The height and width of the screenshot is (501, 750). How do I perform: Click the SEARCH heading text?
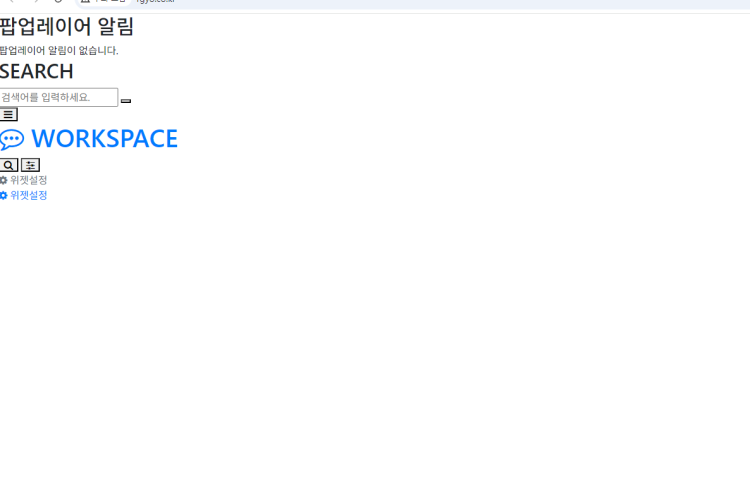36,72
